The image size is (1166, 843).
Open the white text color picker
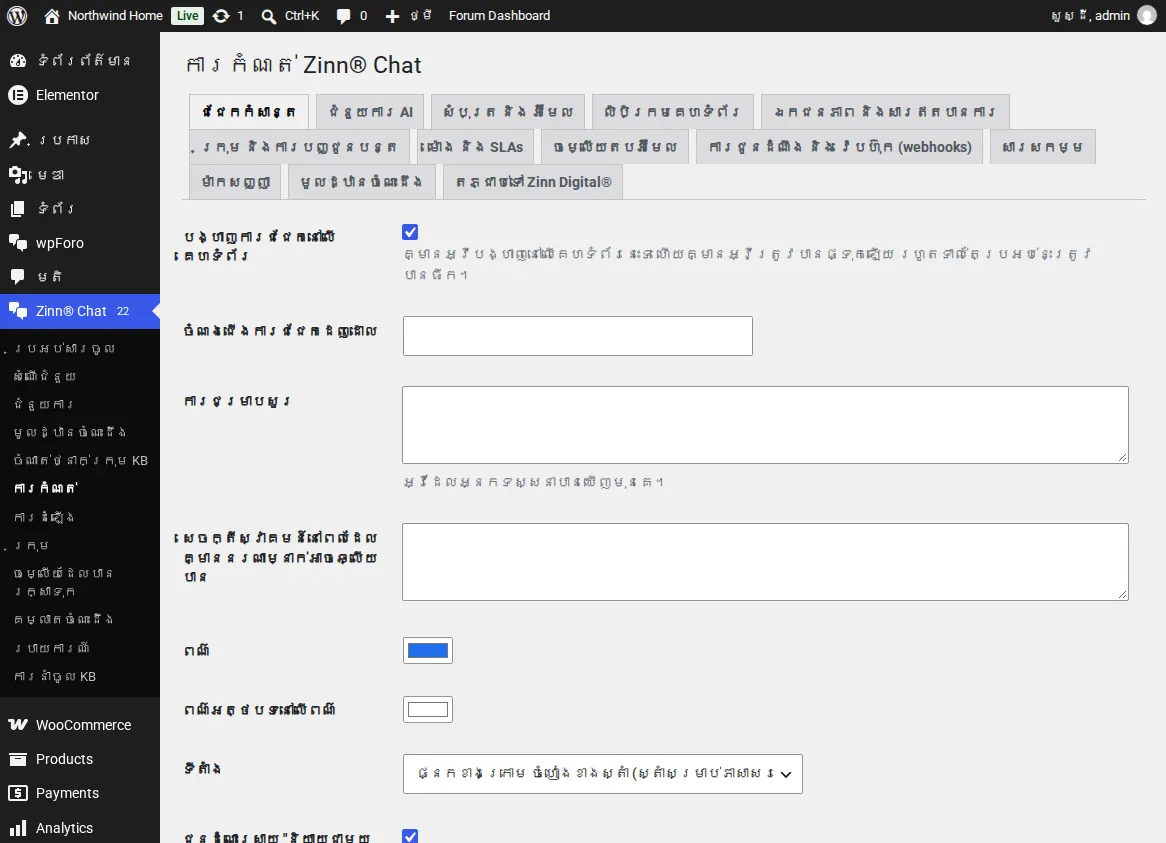428,709
